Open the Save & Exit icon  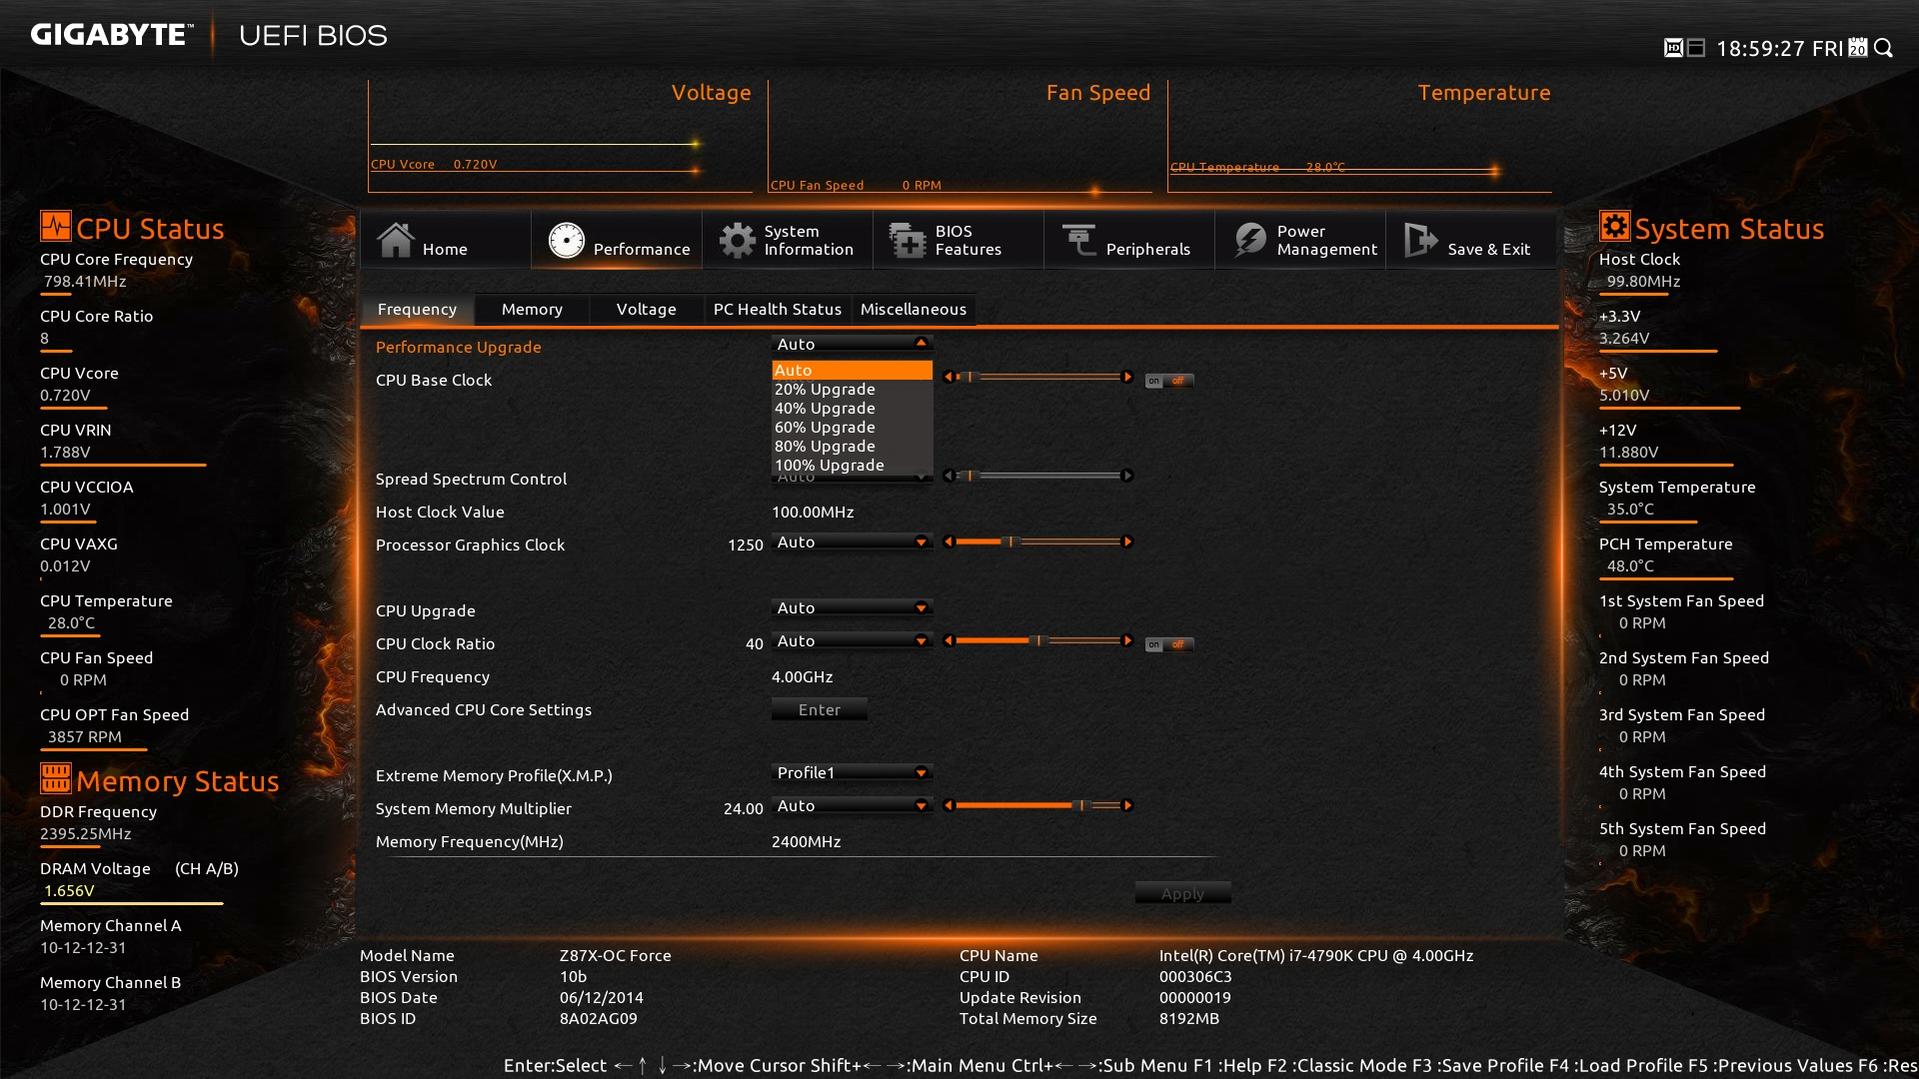(1421, 240)
